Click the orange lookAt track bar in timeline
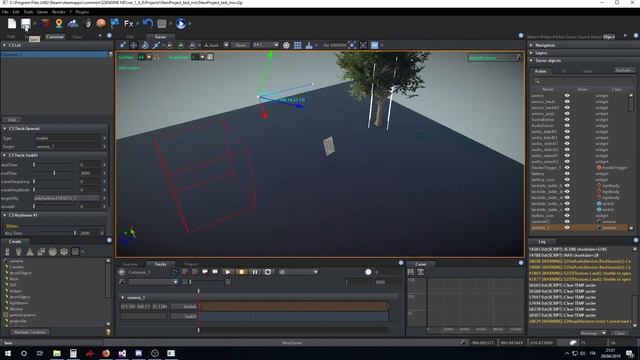 pyautogui.click(x=294, y=306)
